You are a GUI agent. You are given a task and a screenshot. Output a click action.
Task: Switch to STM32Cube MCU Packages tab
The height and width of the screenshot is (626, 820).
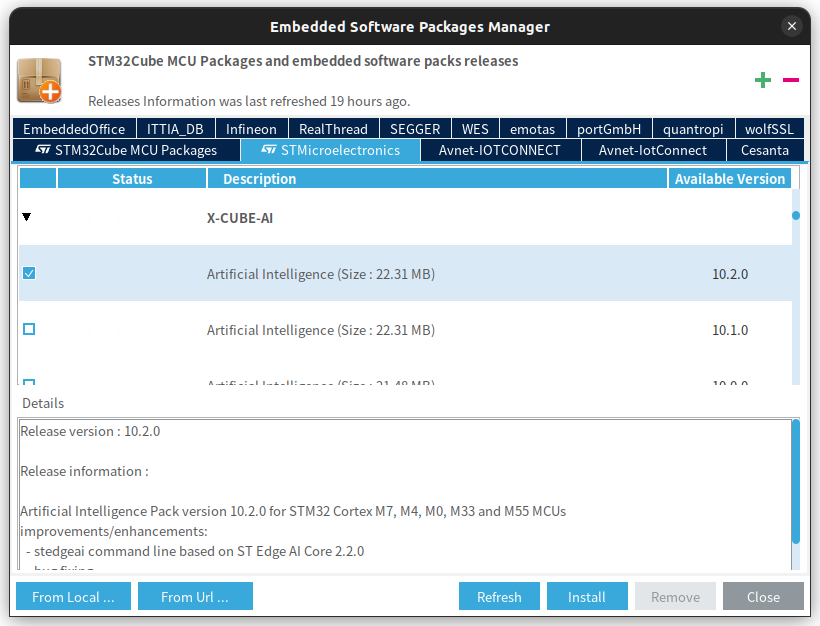pos(126,151)
